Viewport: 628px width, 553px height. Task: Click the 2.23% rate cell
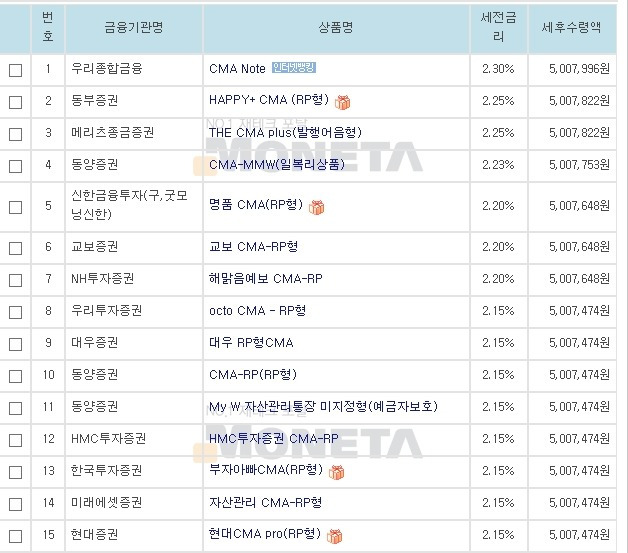pyautogui.click(x=498, y=165)
